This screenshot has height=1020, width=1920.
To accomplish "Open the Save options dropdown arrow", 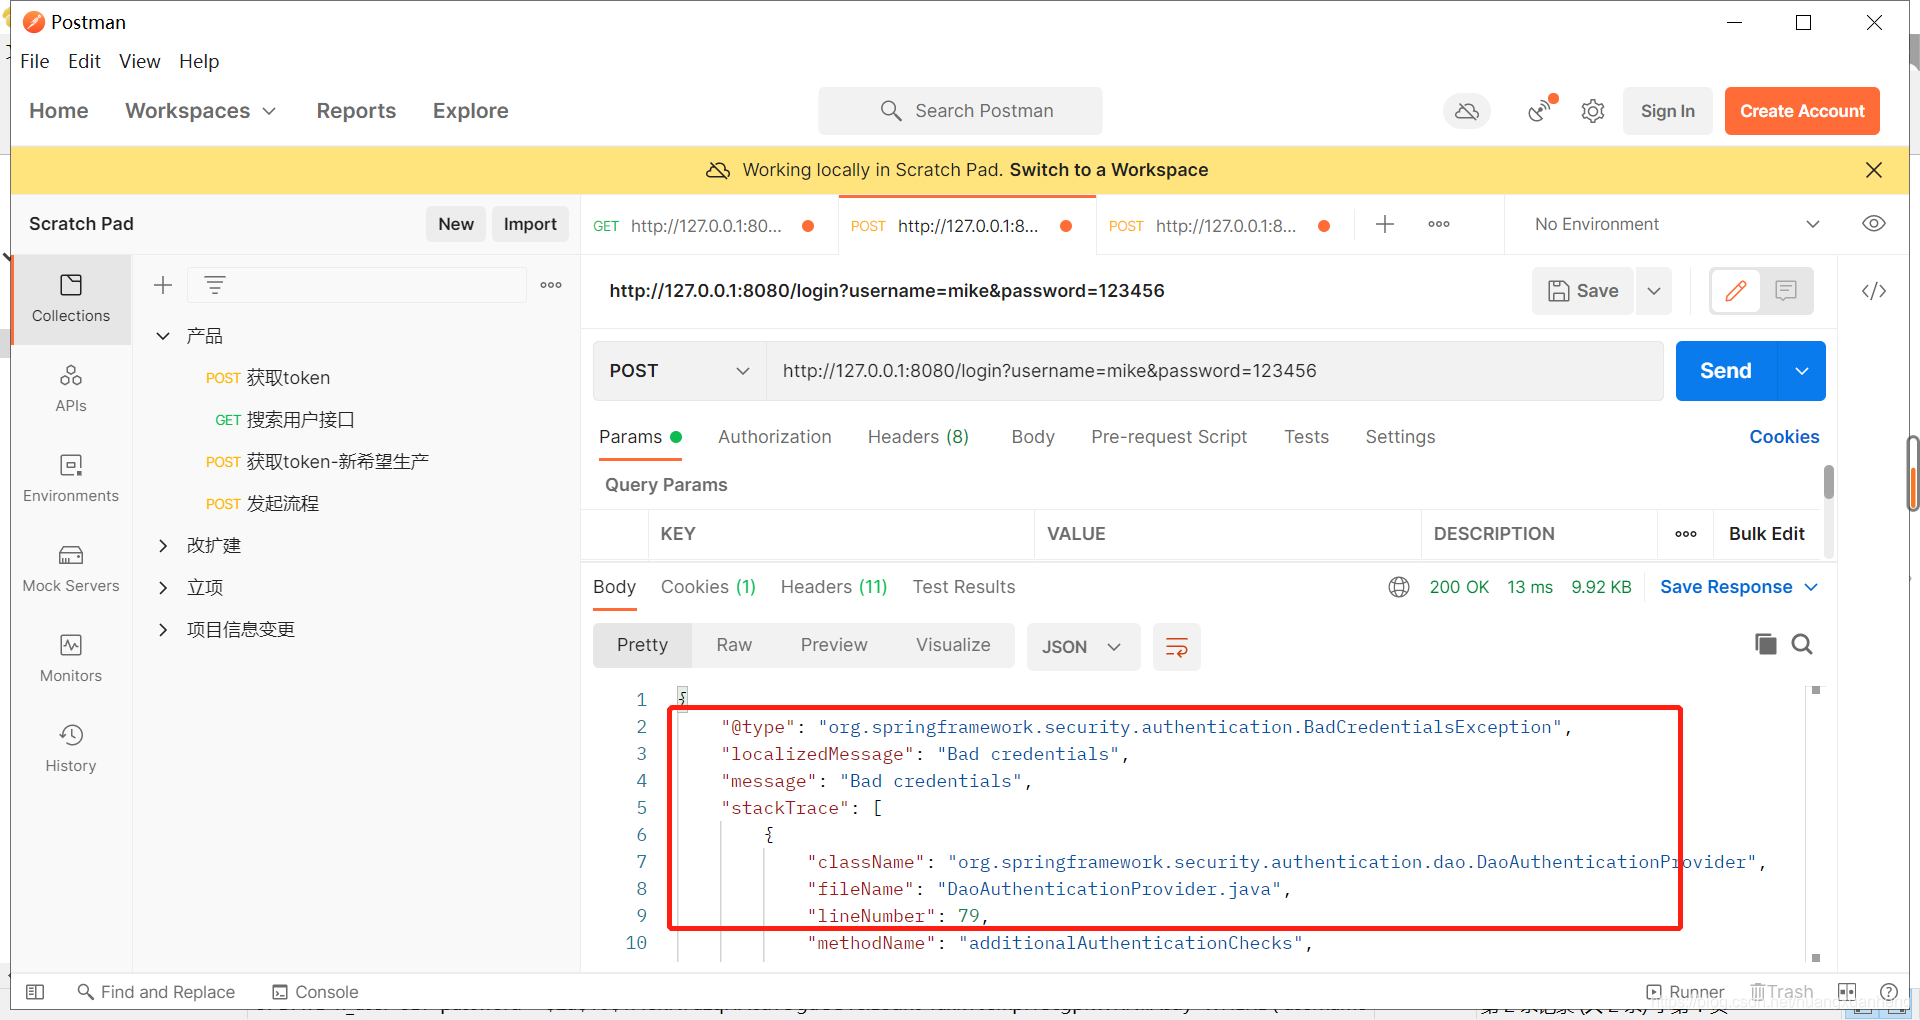I will point(1654,291).
